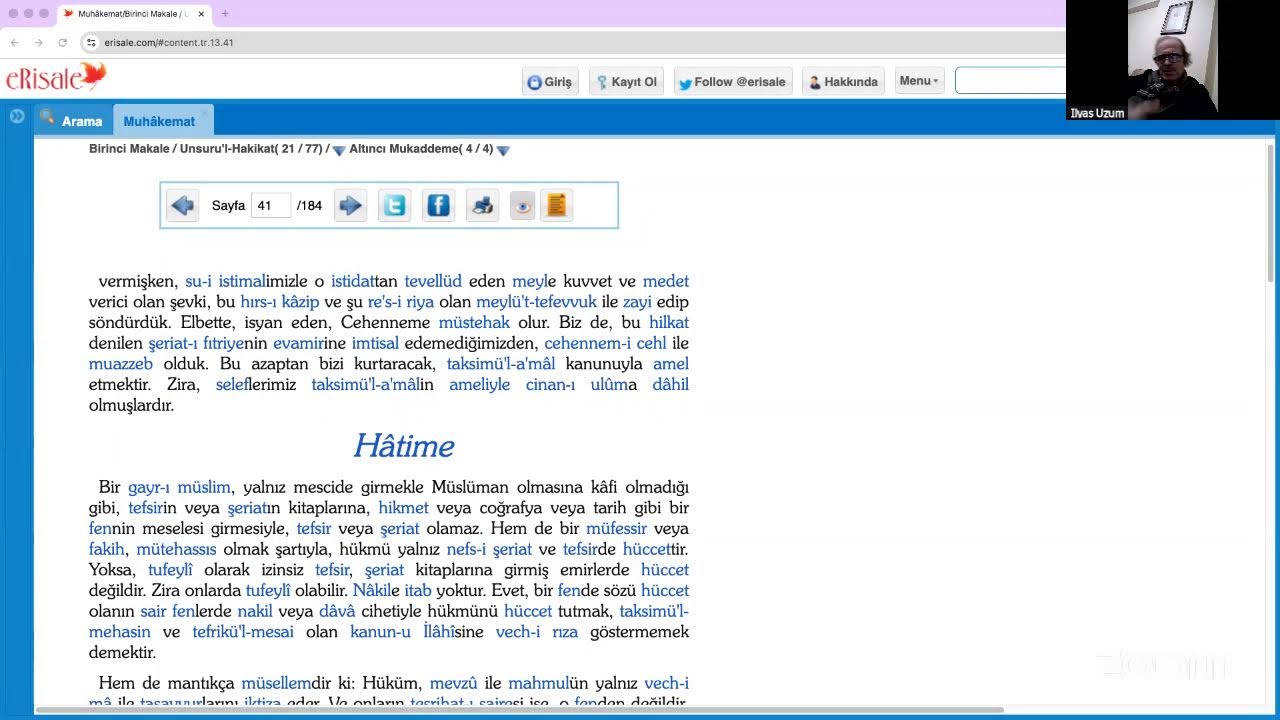This screenshot has width=1280, height=720.
Task: Close the Muhâkemat browser tab
Action: (201, 14)
